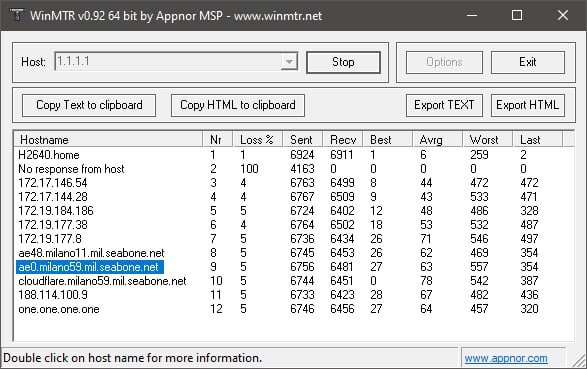Viewport: 587px width, 369px height.
Task: Click the Best column header
Action: (x=387, y=140)
